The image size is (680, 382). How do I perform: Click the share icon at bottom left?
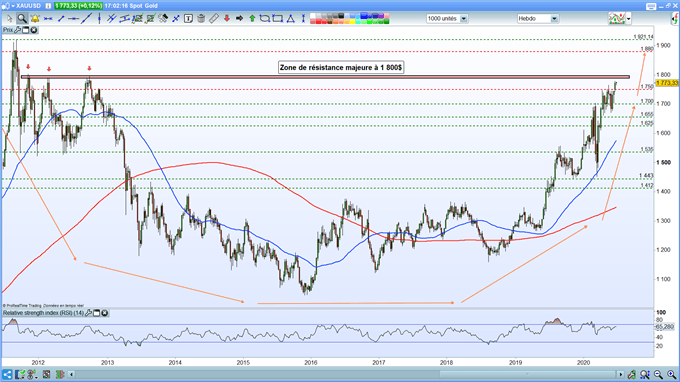pyautogui.click(x=7, y=374)
